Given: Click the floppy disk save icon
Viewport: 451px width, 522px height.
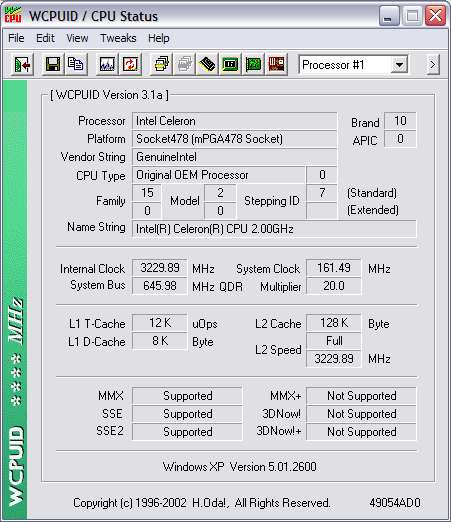Looking at the screenshot, I should tap(53, 64).
